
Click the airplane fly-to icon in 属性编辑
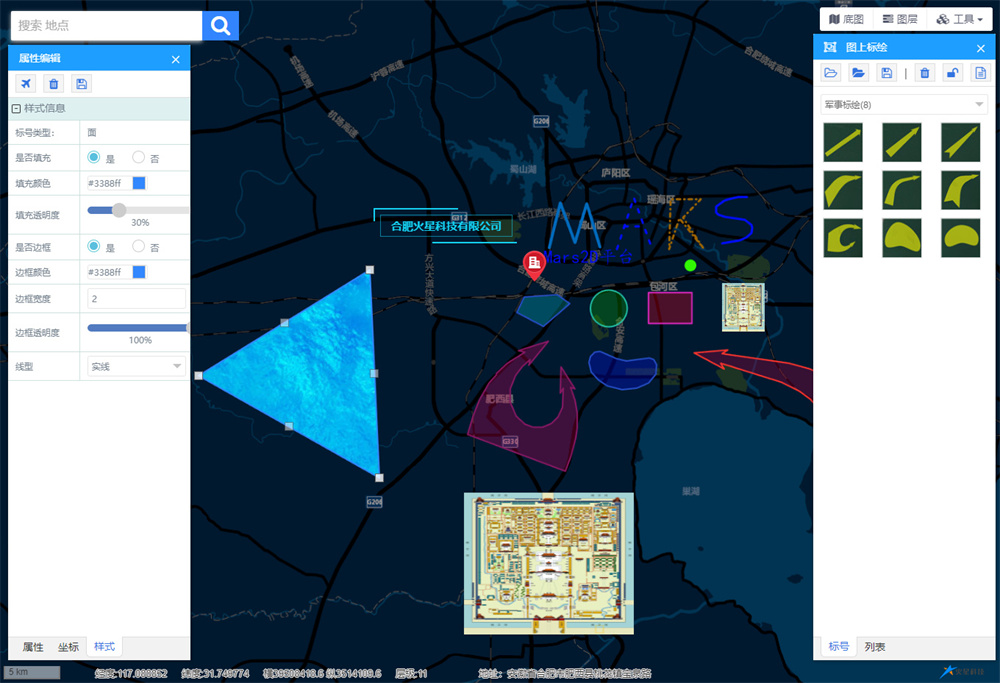25,84
